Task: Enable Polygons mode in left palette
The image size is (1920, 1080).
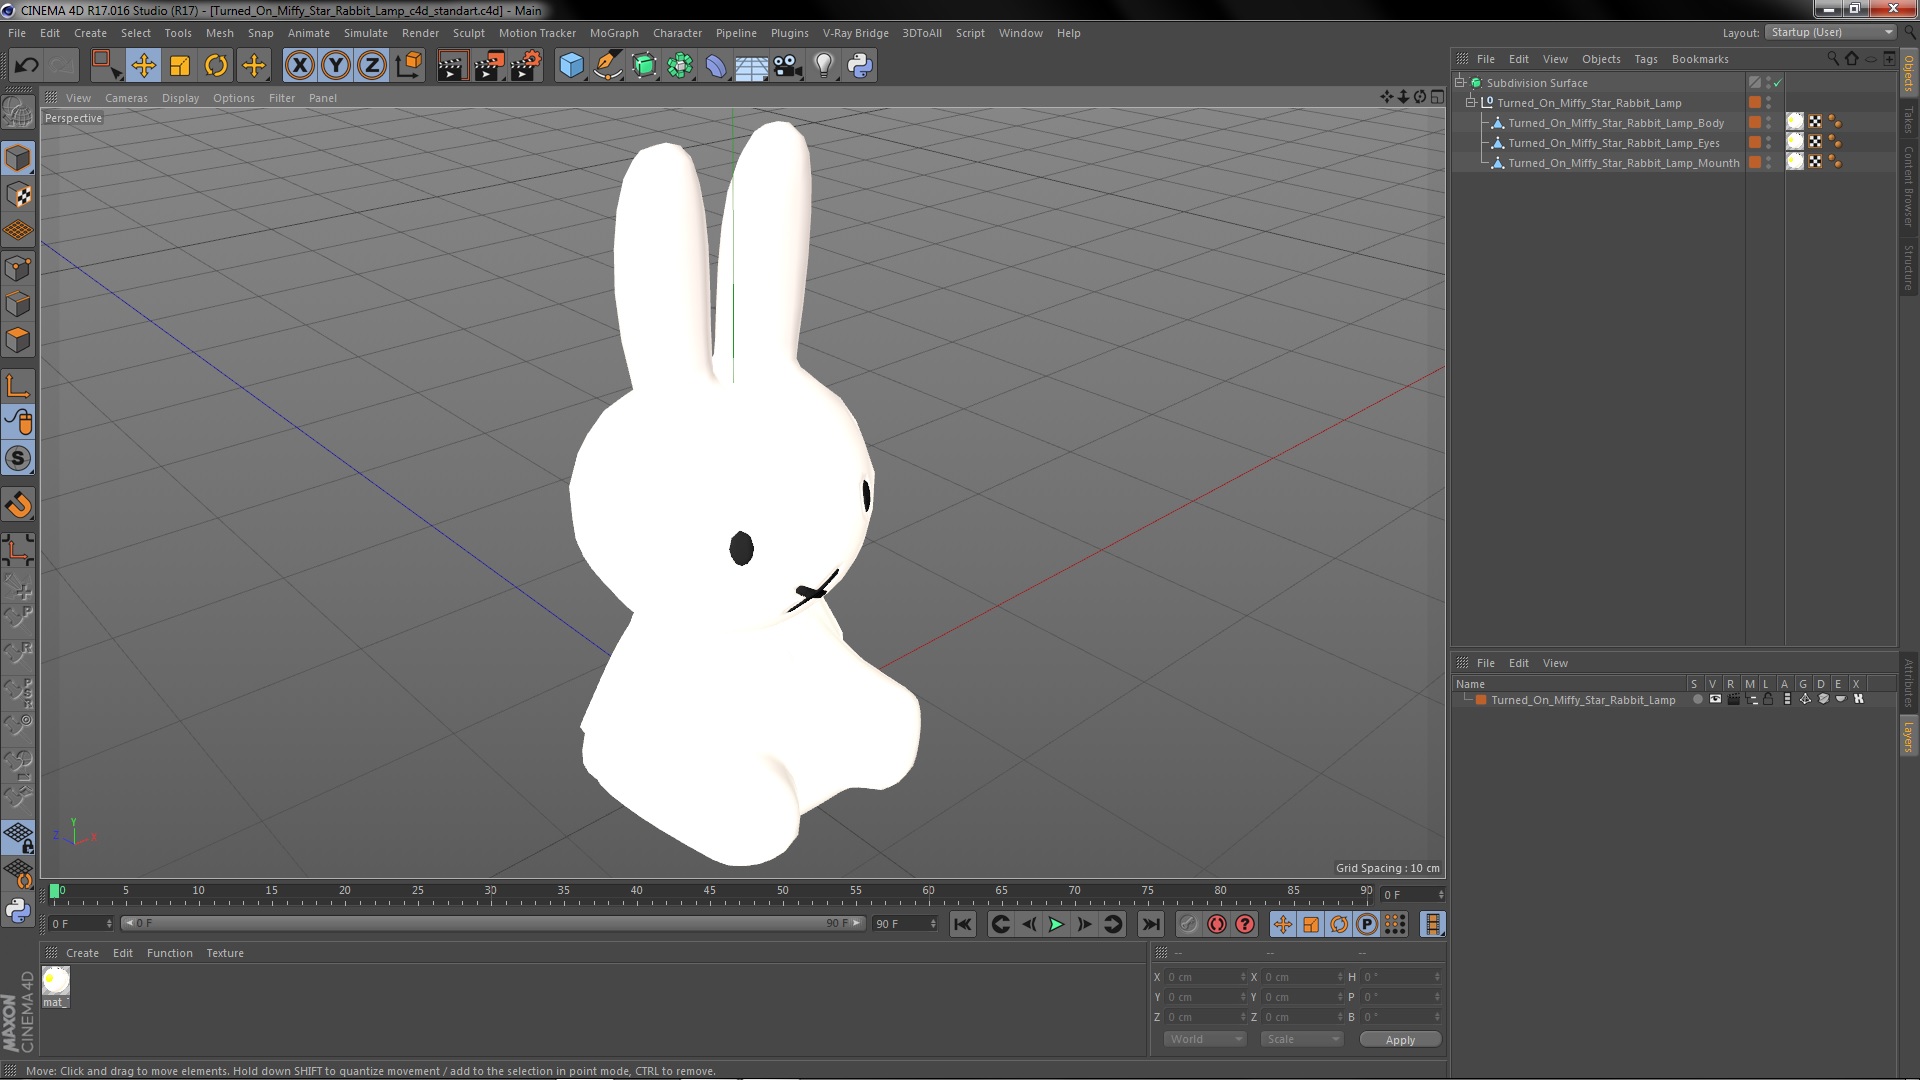Action: coord(18,340)
